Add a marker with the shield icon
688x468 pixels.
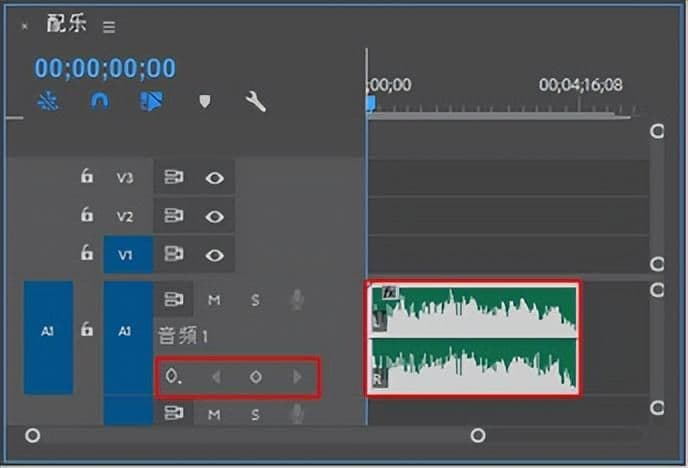coord(205,102)
